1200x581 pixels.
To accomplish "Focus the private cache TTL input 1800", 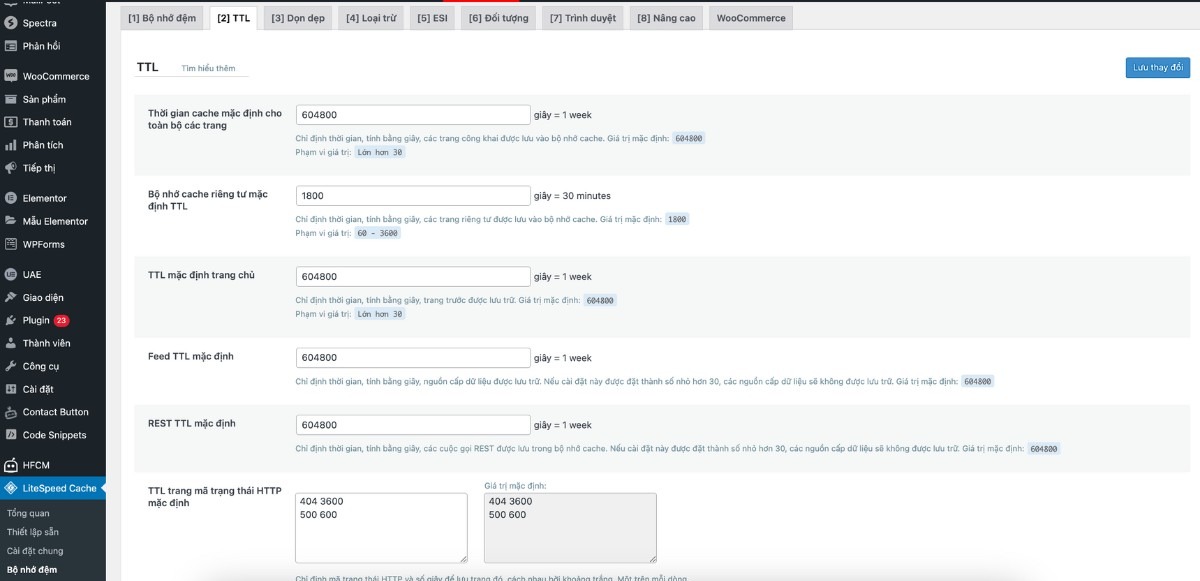I will (x=412, y=196).
